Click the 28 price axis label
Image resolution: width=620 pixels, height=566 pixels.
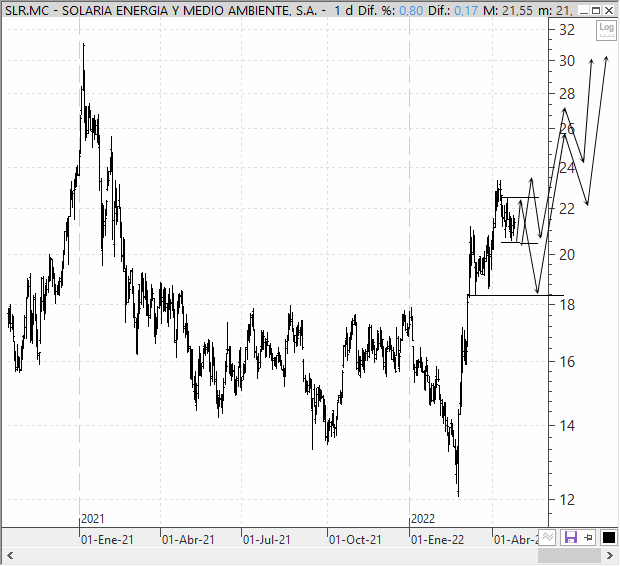[x=567, y=94]
